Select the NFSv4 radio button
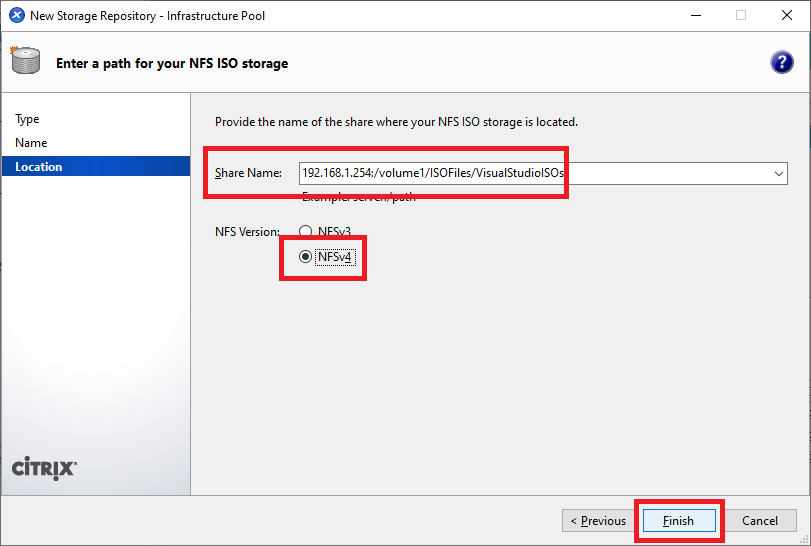 click(x=306, y=257)
